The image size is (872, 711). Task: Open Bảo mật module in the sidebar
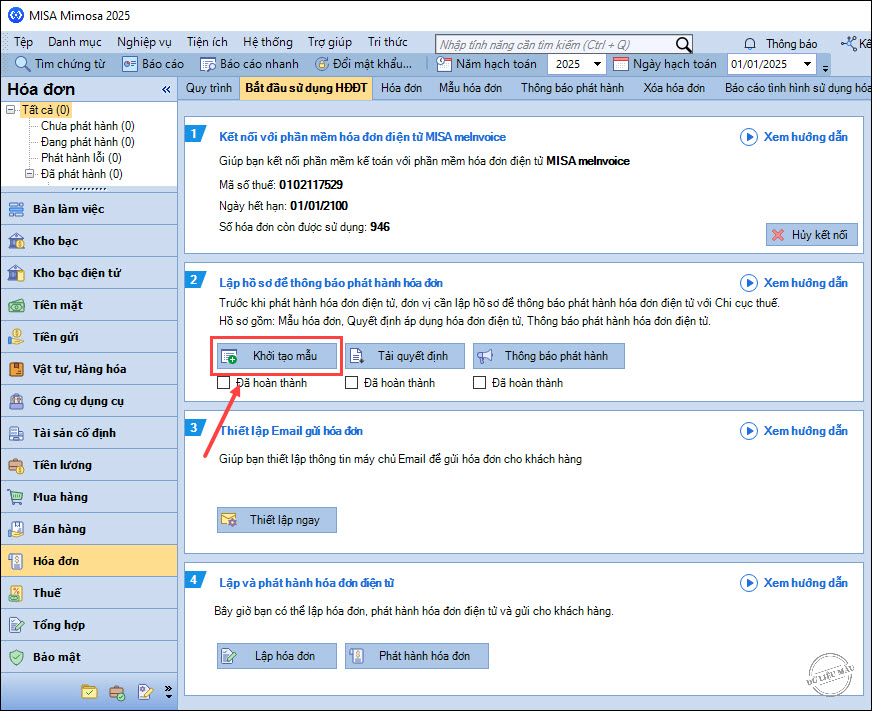coord(89,657)
